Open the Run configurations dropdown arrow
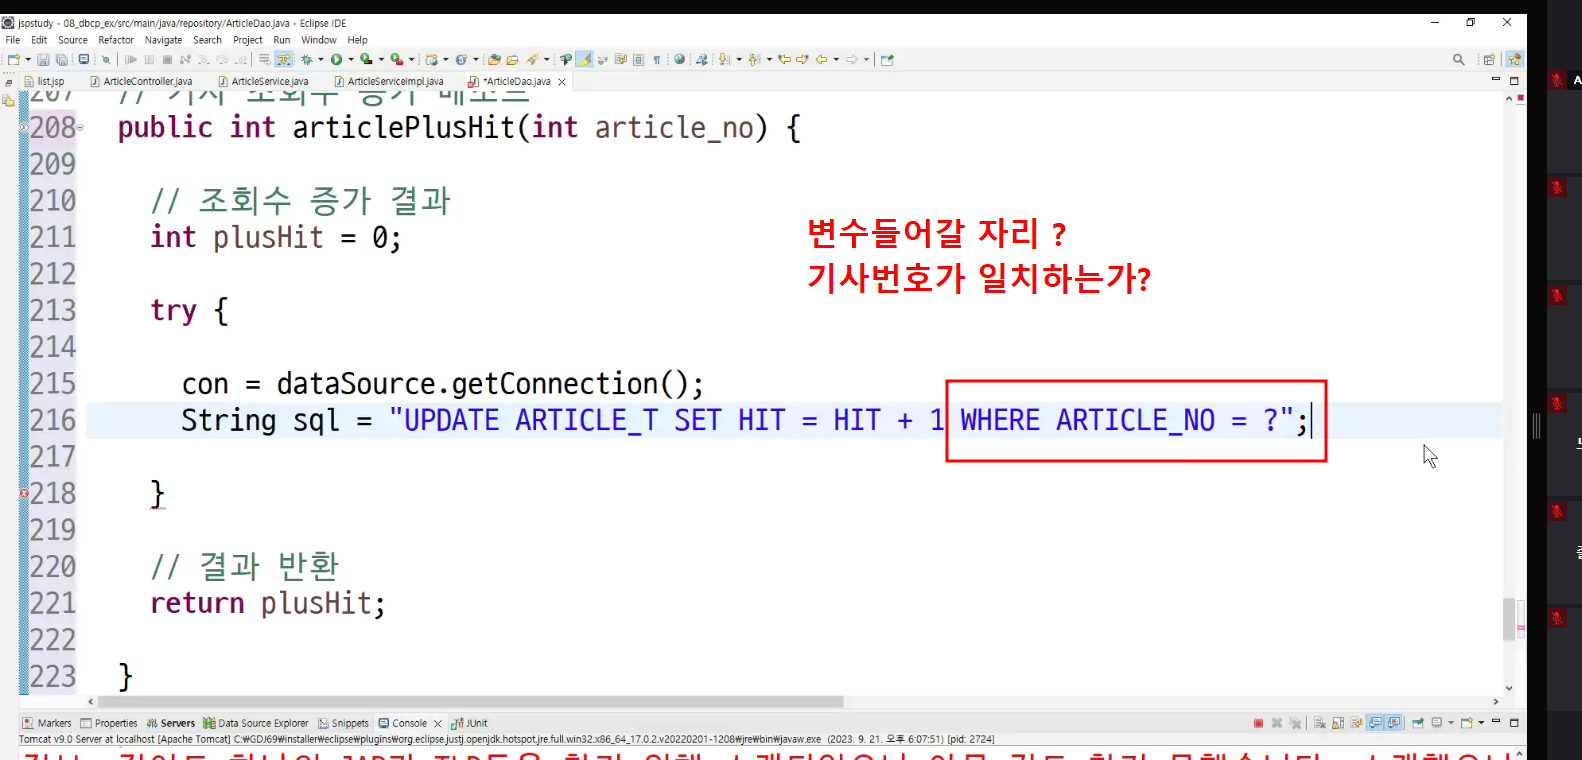1582x760 pixels. tap(350, 60)
